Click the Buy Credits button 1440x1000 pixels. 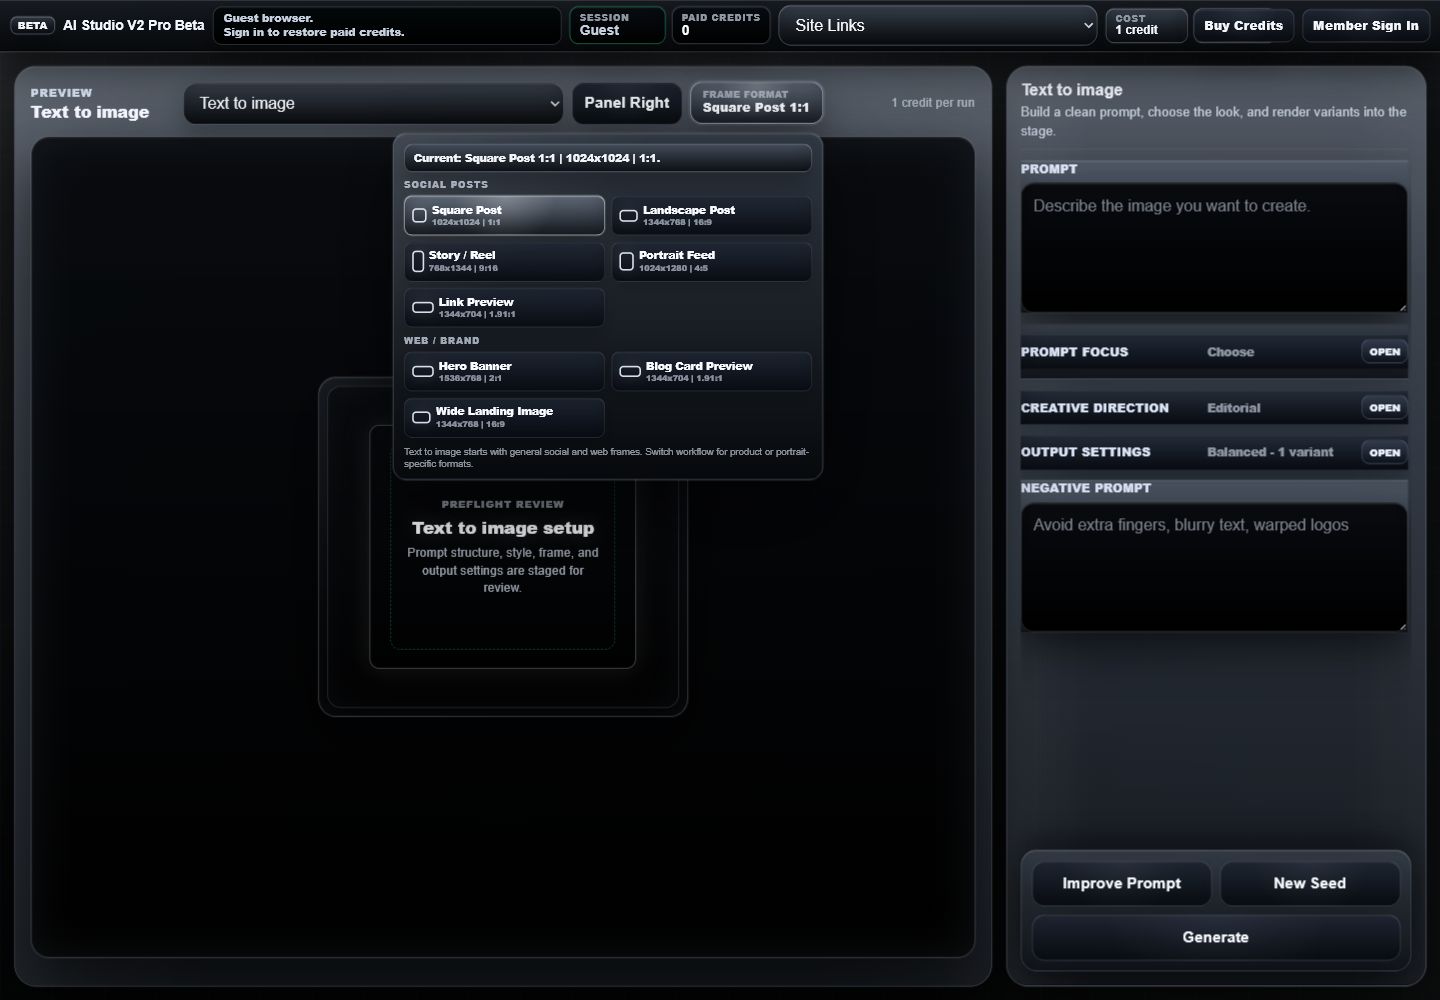(1243, 26)
